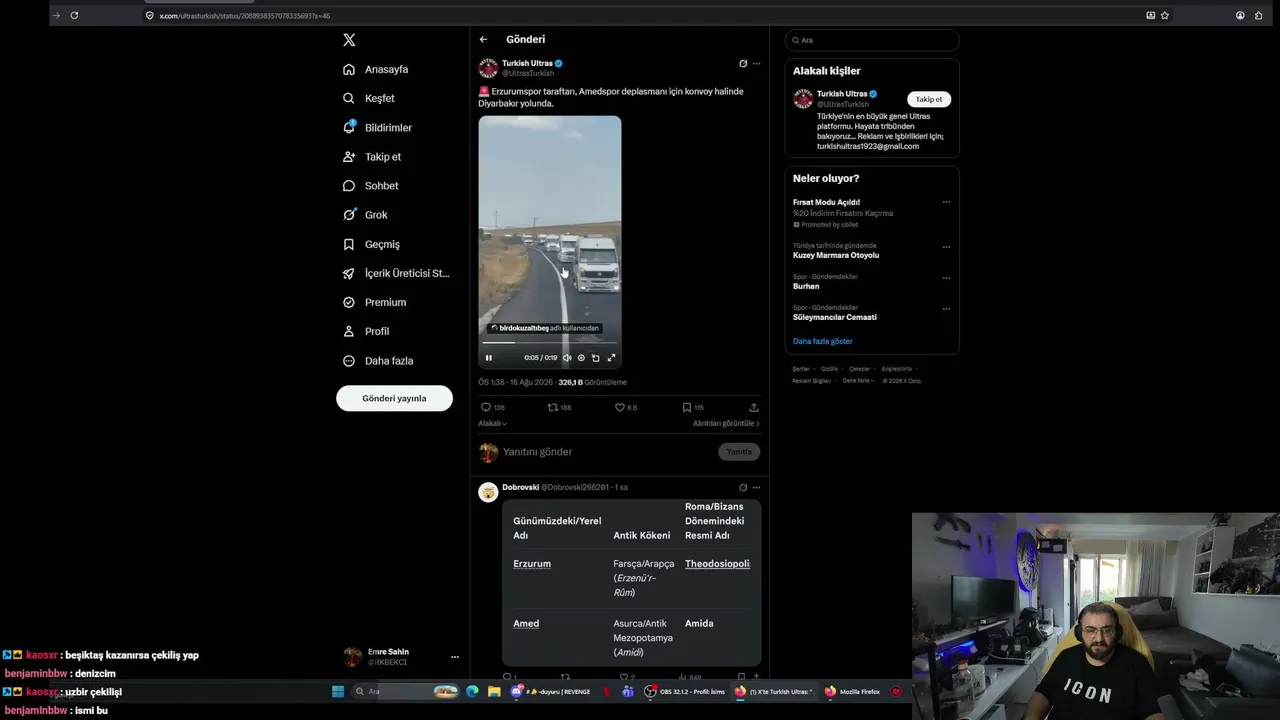Image resolution: width=1280 pixels, height=720 pixels.
Task: Open Grok from the sidebar
Action: 365,215
